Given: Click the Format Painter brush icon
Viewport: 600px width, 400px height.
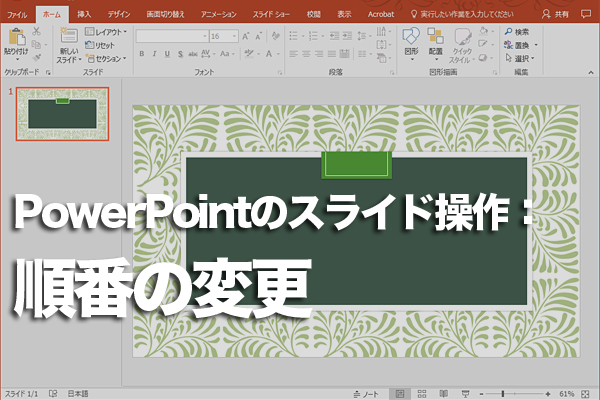Looking at the screenshot, I should (37, 58).
